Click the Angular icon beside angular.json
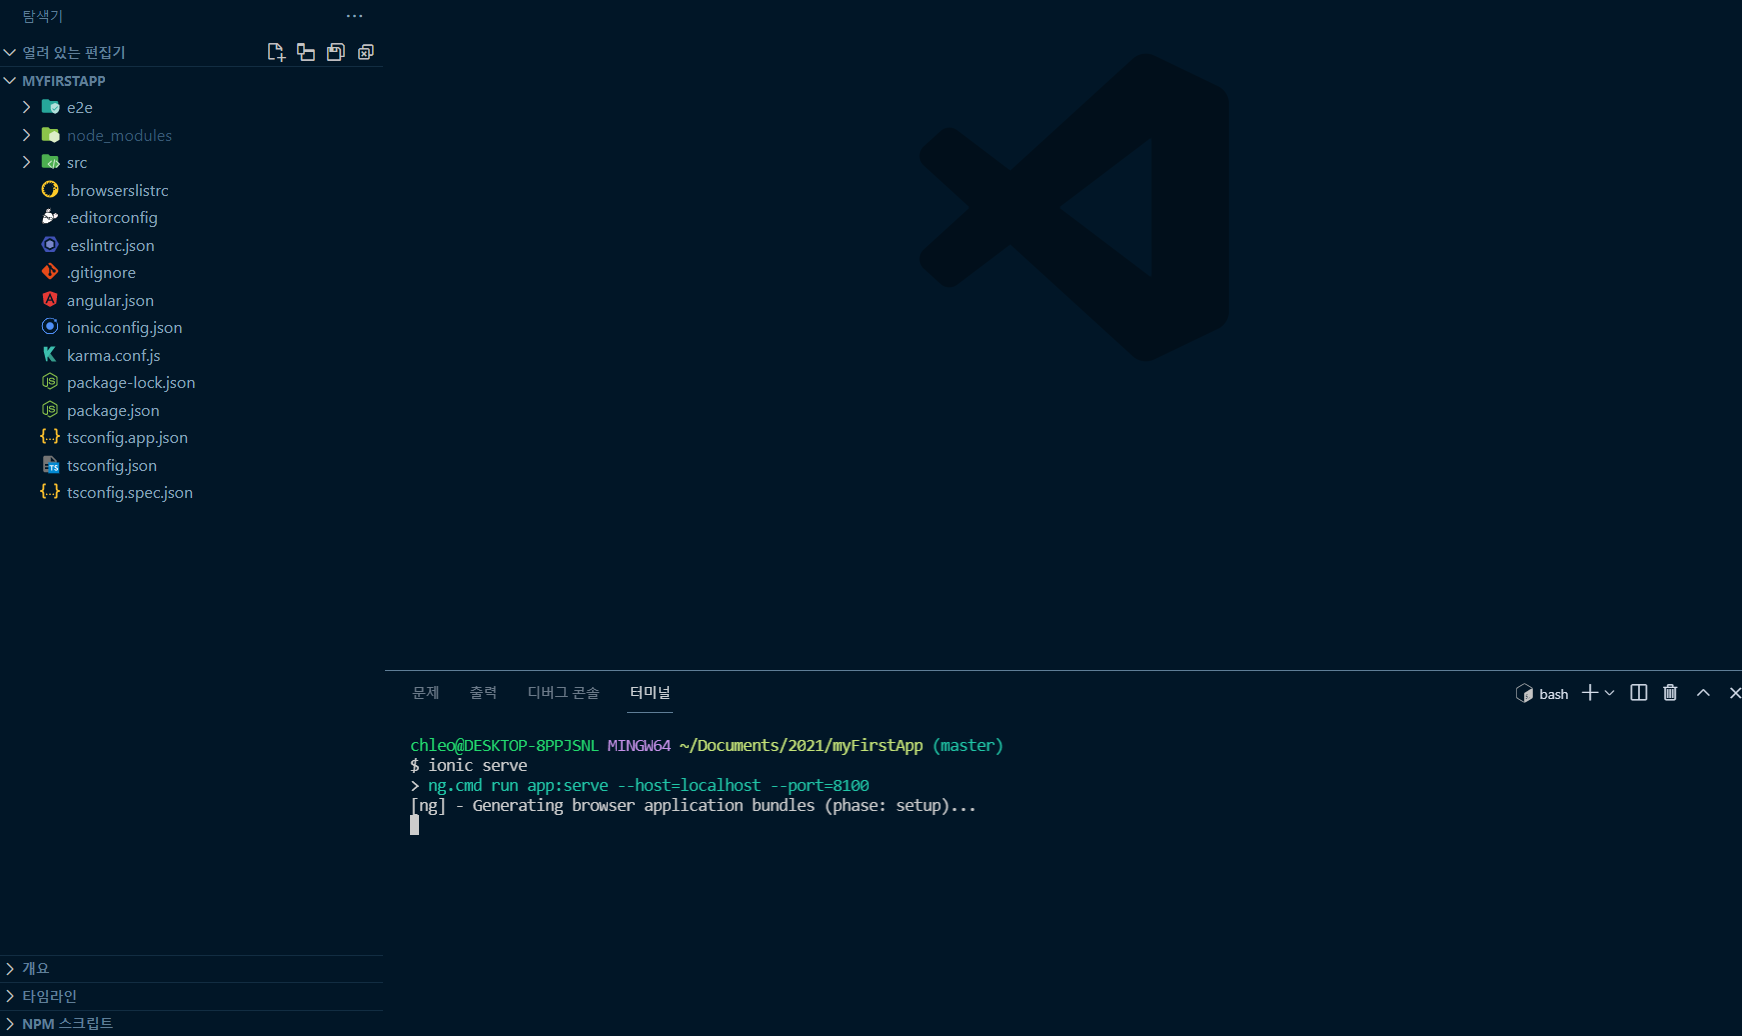1742x1036 pixels. point(50,299)
